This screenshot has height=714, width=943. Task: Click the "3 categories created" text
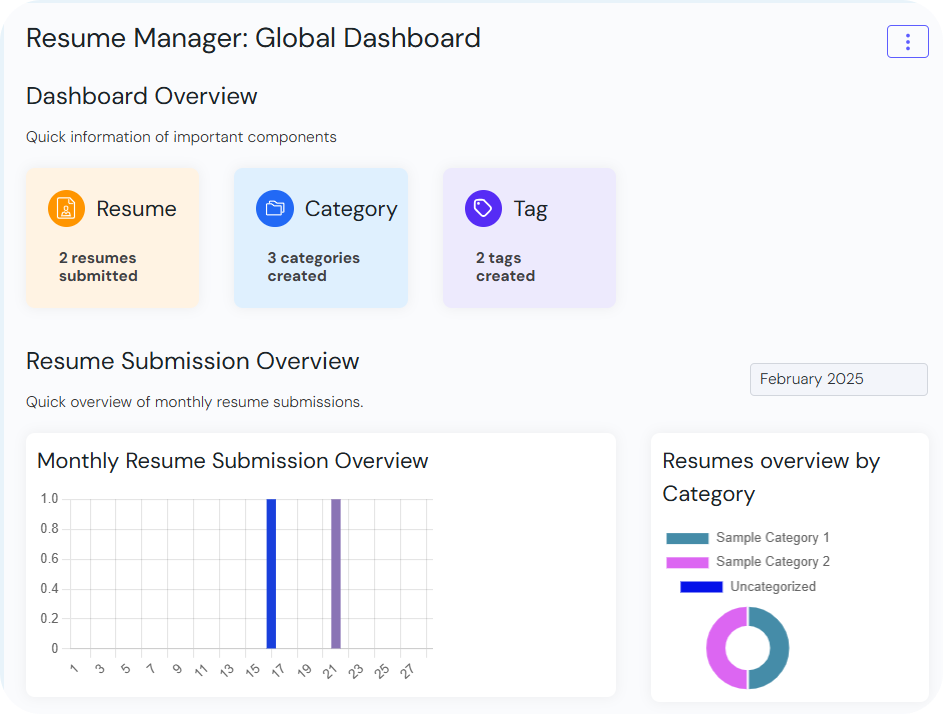click(313, 267)
